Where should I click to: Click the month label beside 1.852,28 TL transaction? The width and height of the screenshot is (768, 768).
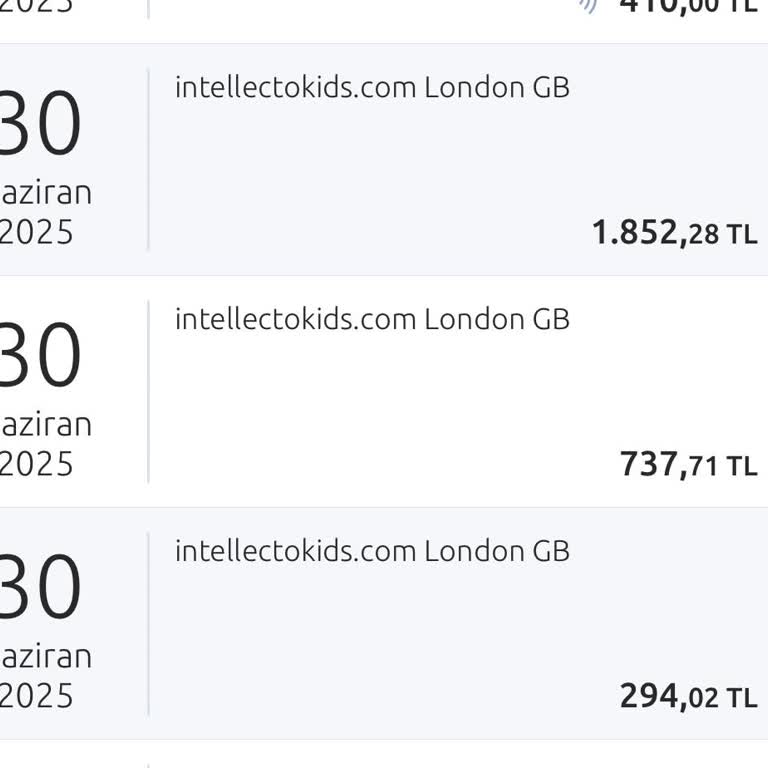point(46,191)
